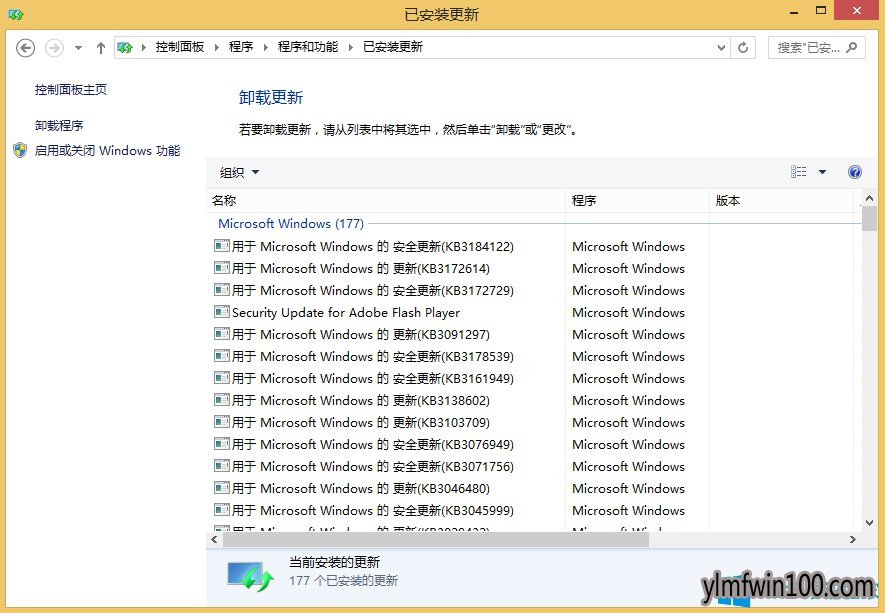Expand address bar history dropdown
The image size is (885, 613).
721,47
